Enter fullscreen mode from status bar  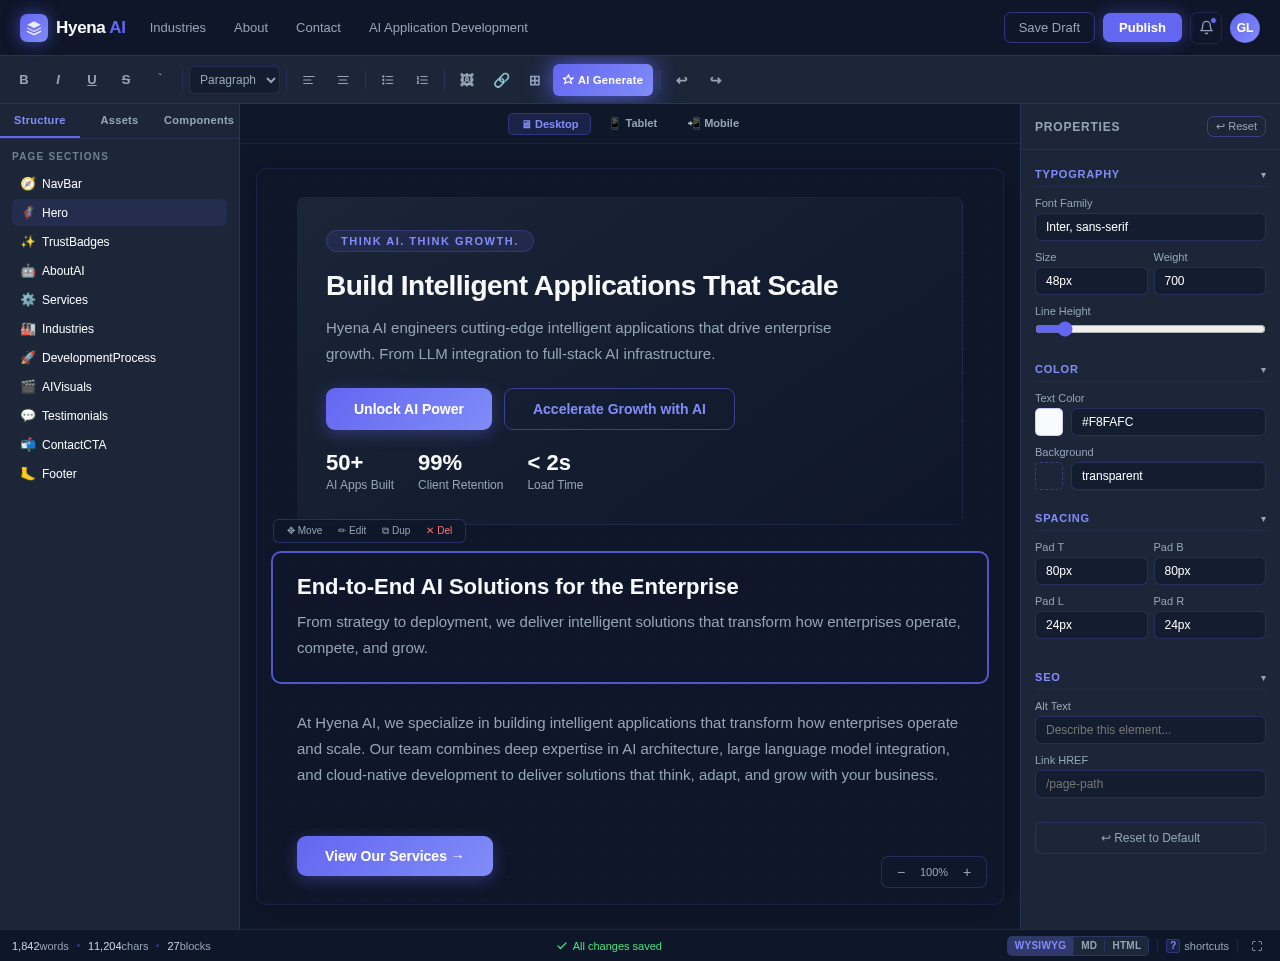1257,946
